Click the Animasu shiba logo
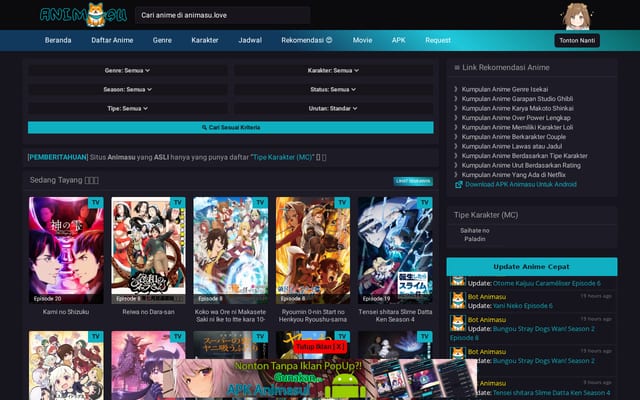 pos(84,15)
